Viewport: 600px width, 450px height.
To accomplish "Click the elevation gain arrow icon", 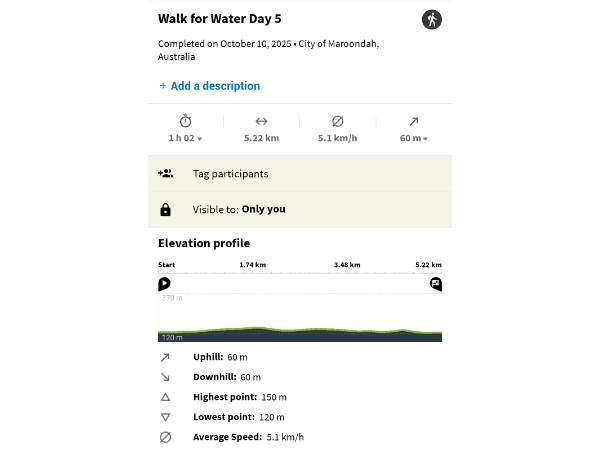I will coord(414,121).
